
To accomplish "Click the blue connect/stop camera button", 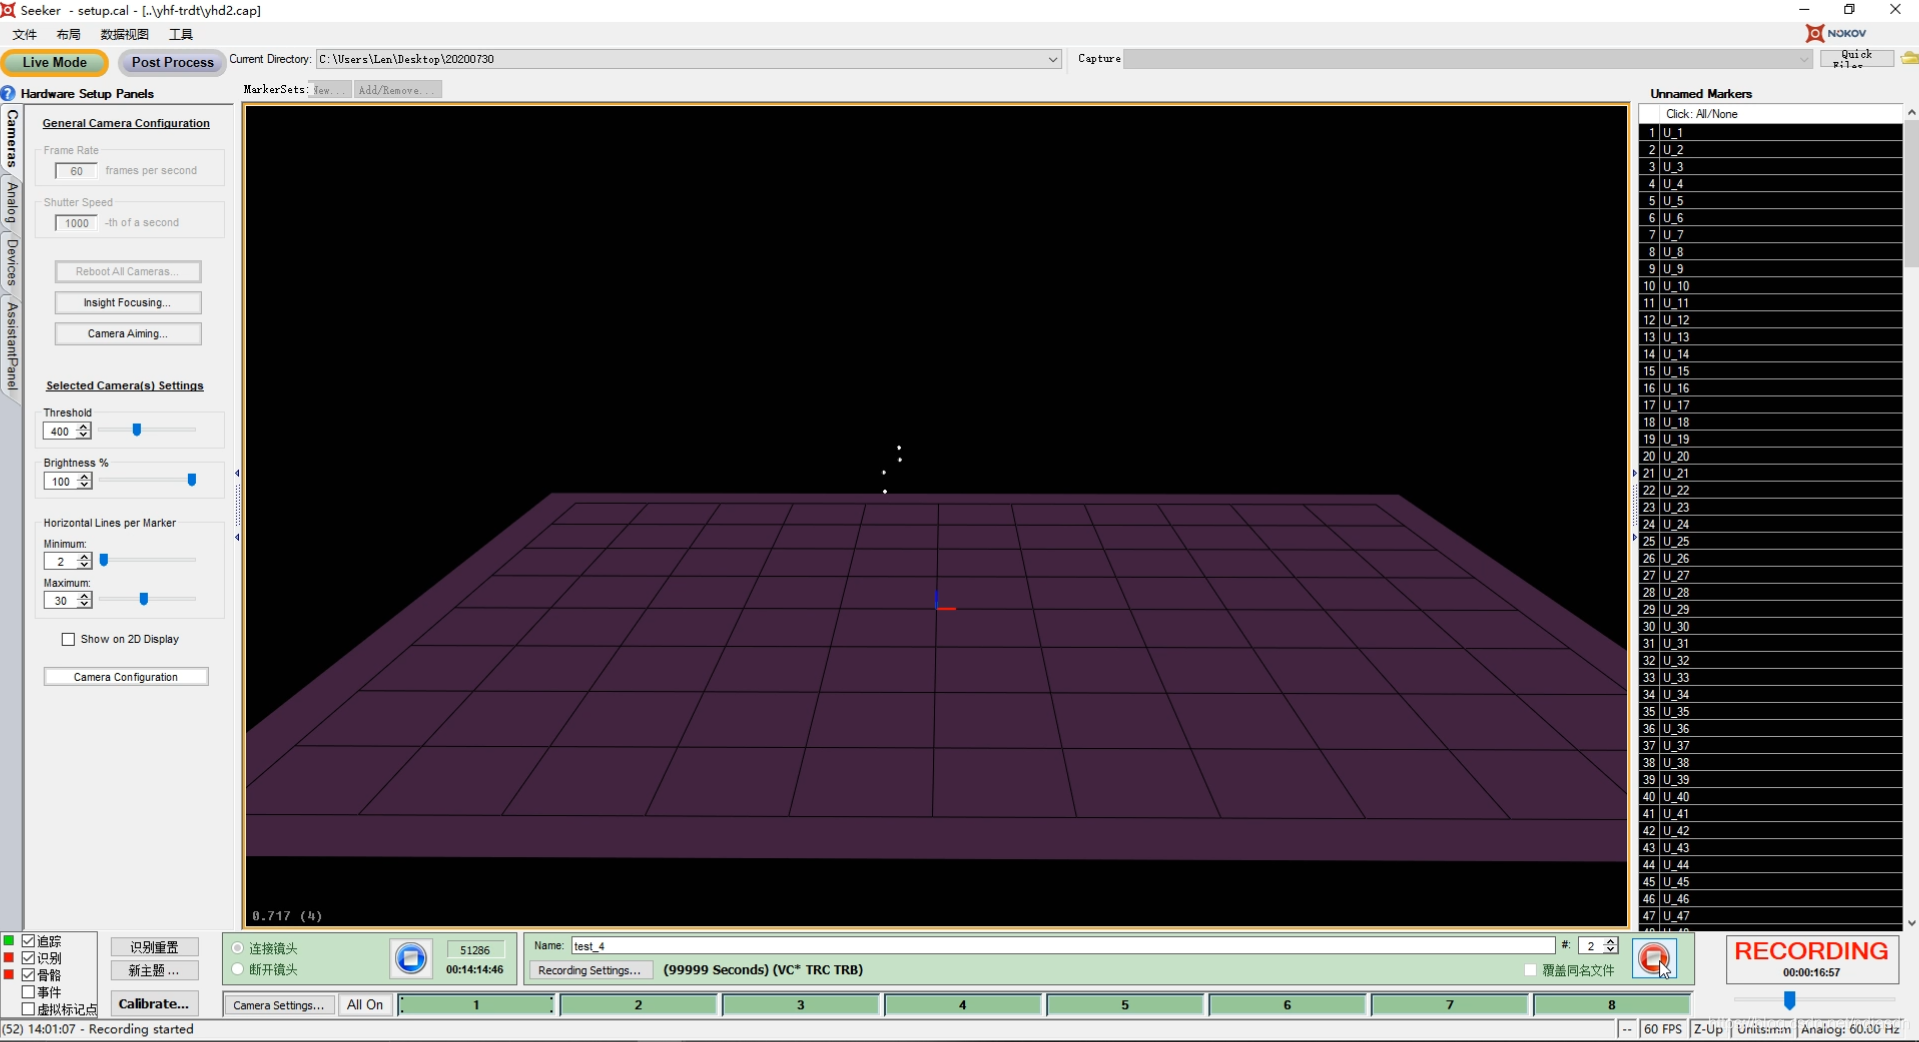I will (x=410, y=958).
